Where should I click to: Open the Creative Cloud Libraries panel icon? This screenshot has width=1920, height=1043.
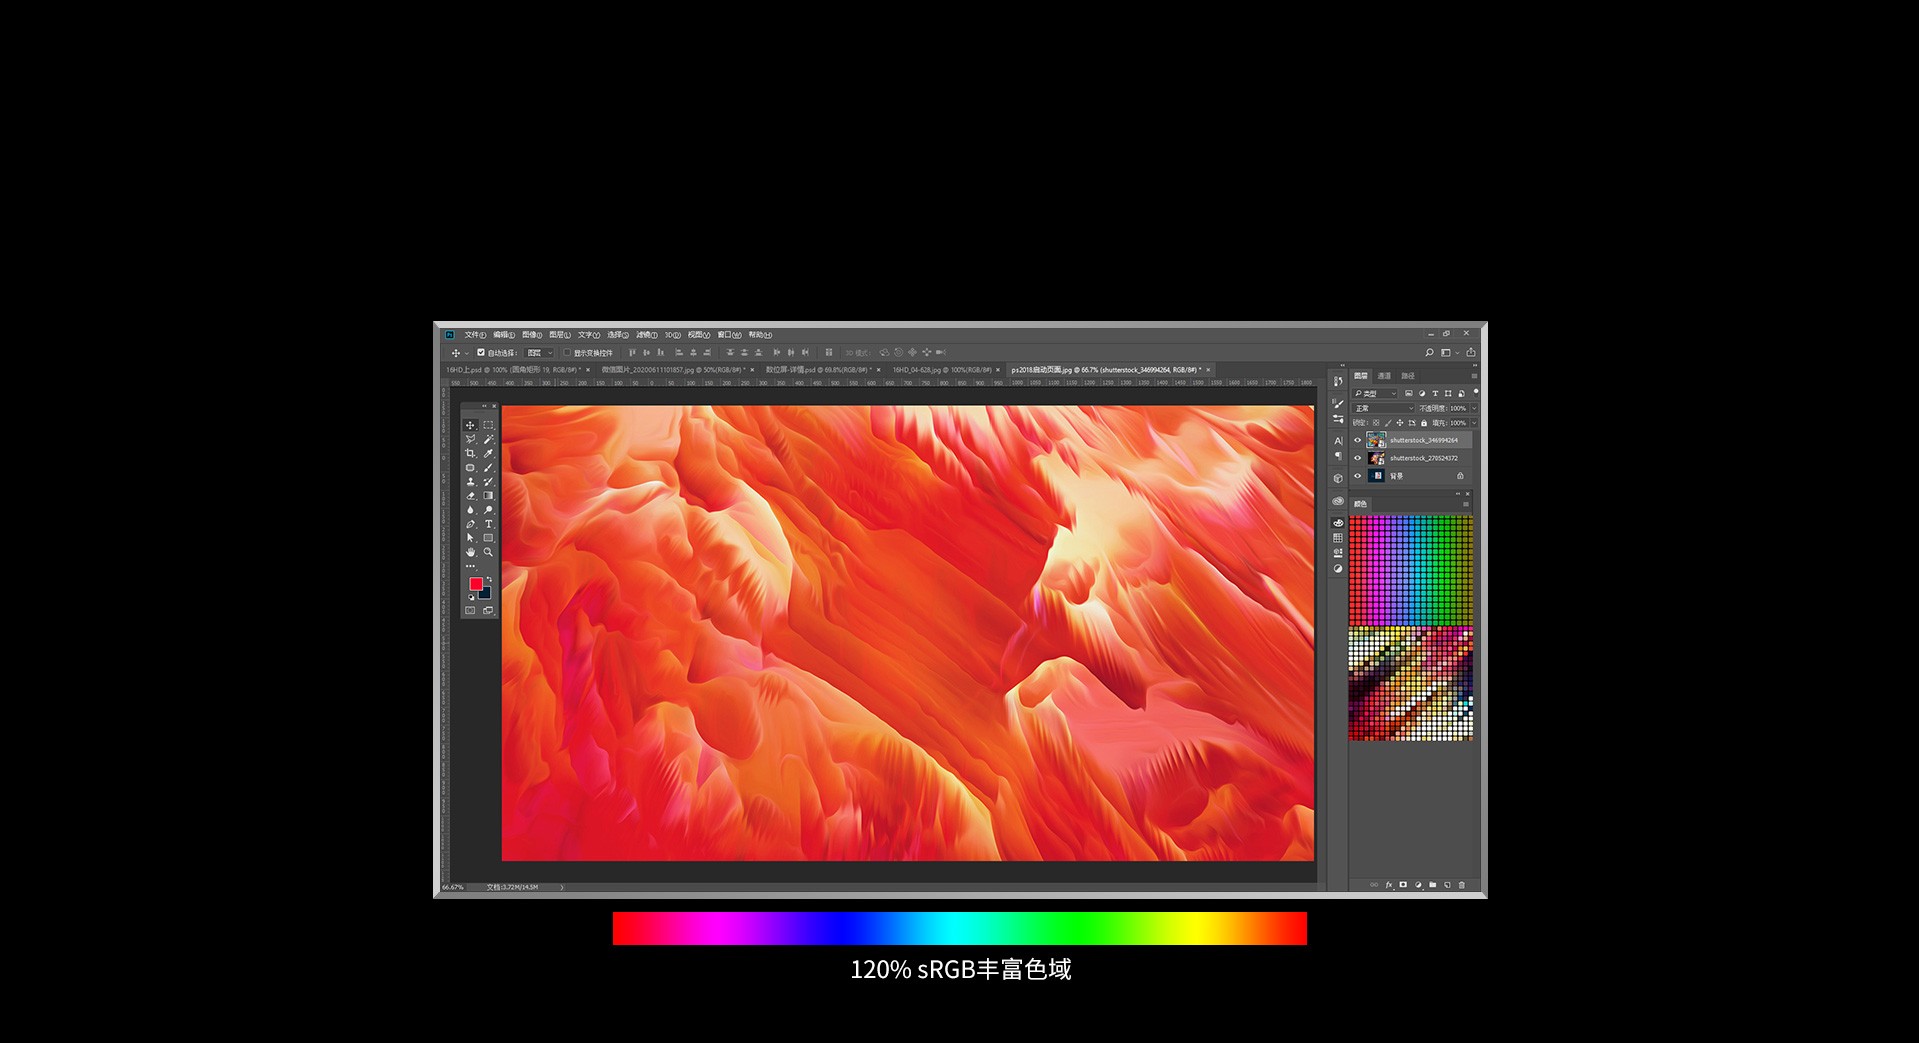click(1338, 501)
